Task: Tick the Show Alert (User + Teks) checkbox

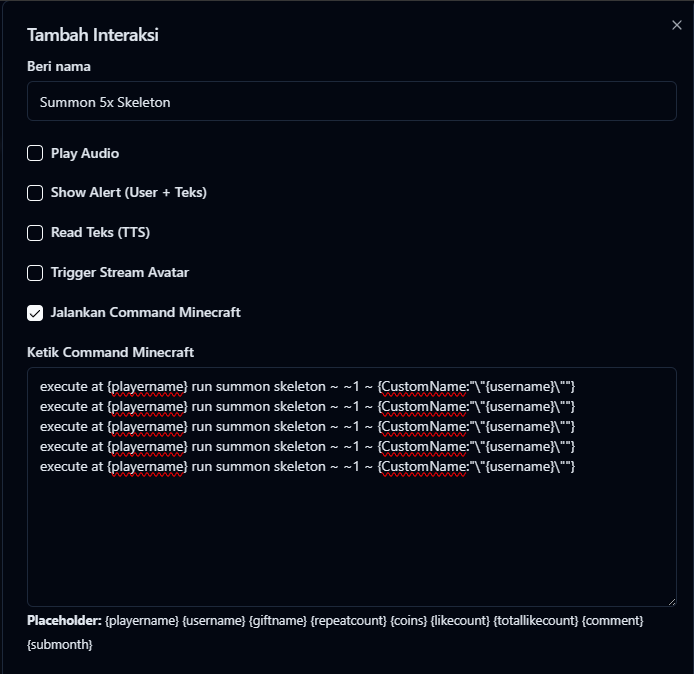Action: [35, 193]
